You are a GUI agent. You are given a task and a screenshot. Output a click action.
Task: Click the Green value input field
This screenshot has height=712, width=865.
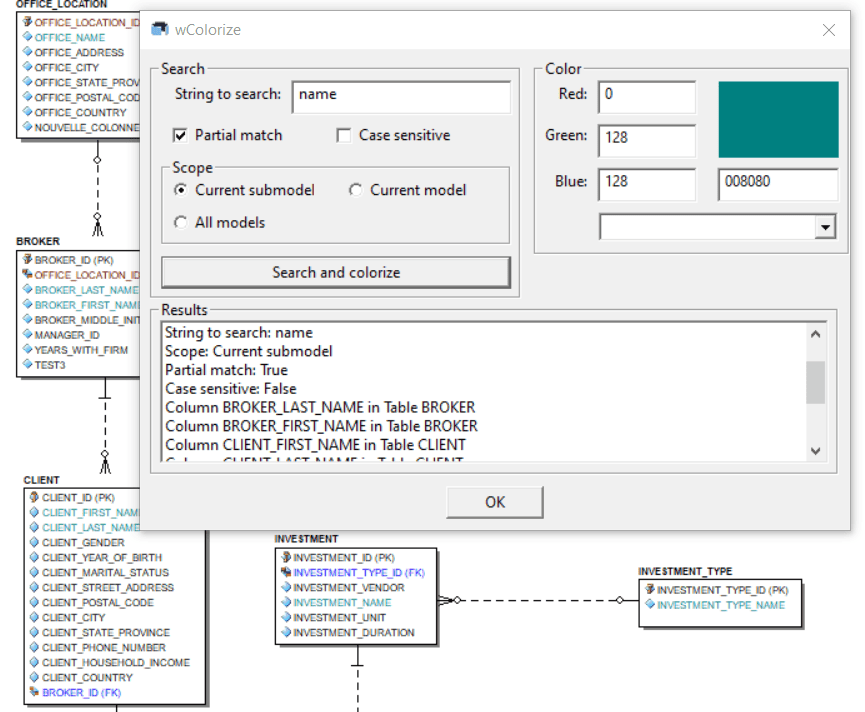[647, 141]
